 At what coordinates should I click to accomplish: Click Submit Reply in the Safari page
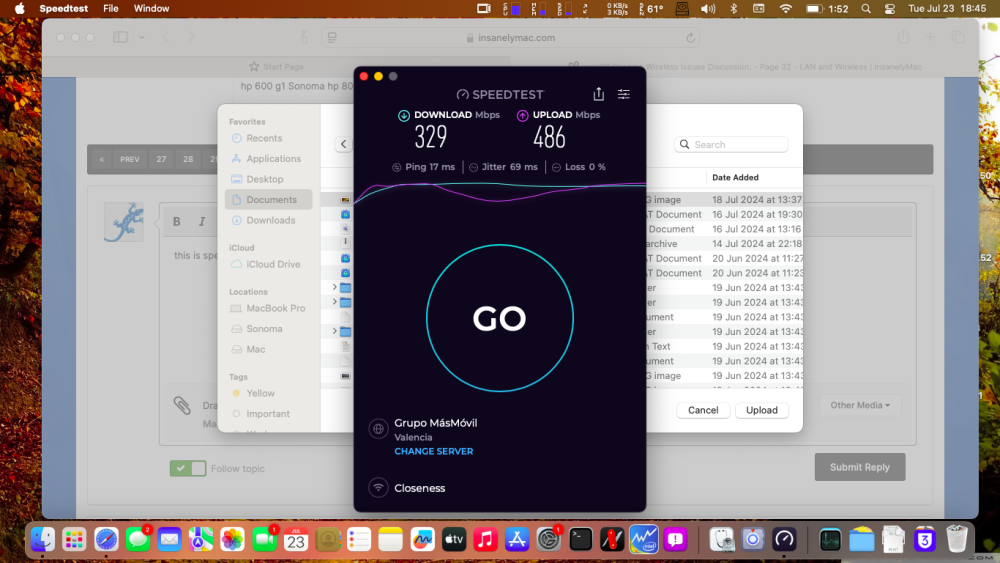[860, 467]
